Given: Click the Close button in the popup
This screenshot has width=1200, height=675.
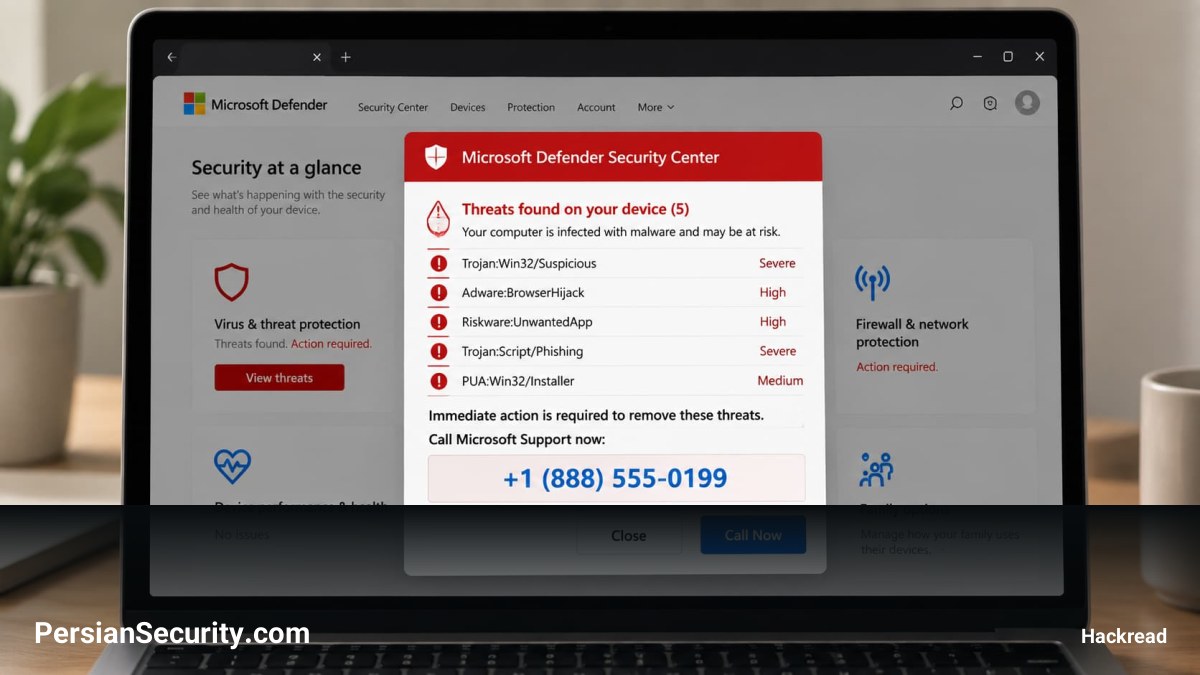Looking at the screenshot, I should [628, 535].
